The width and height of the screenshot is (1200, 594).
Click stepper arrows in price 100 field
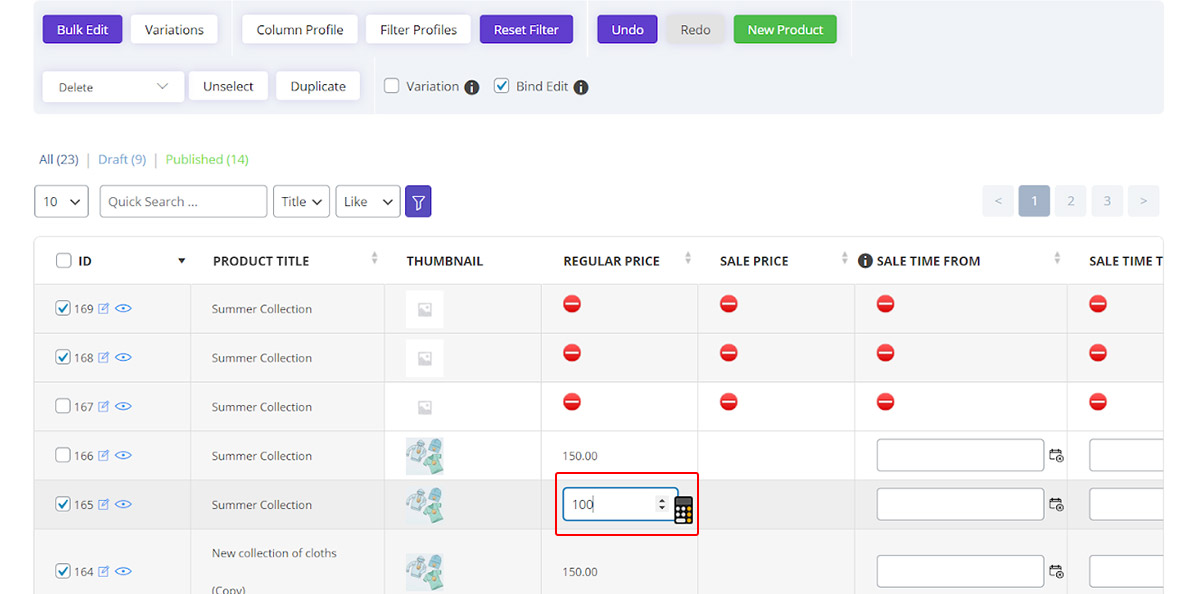661,505
